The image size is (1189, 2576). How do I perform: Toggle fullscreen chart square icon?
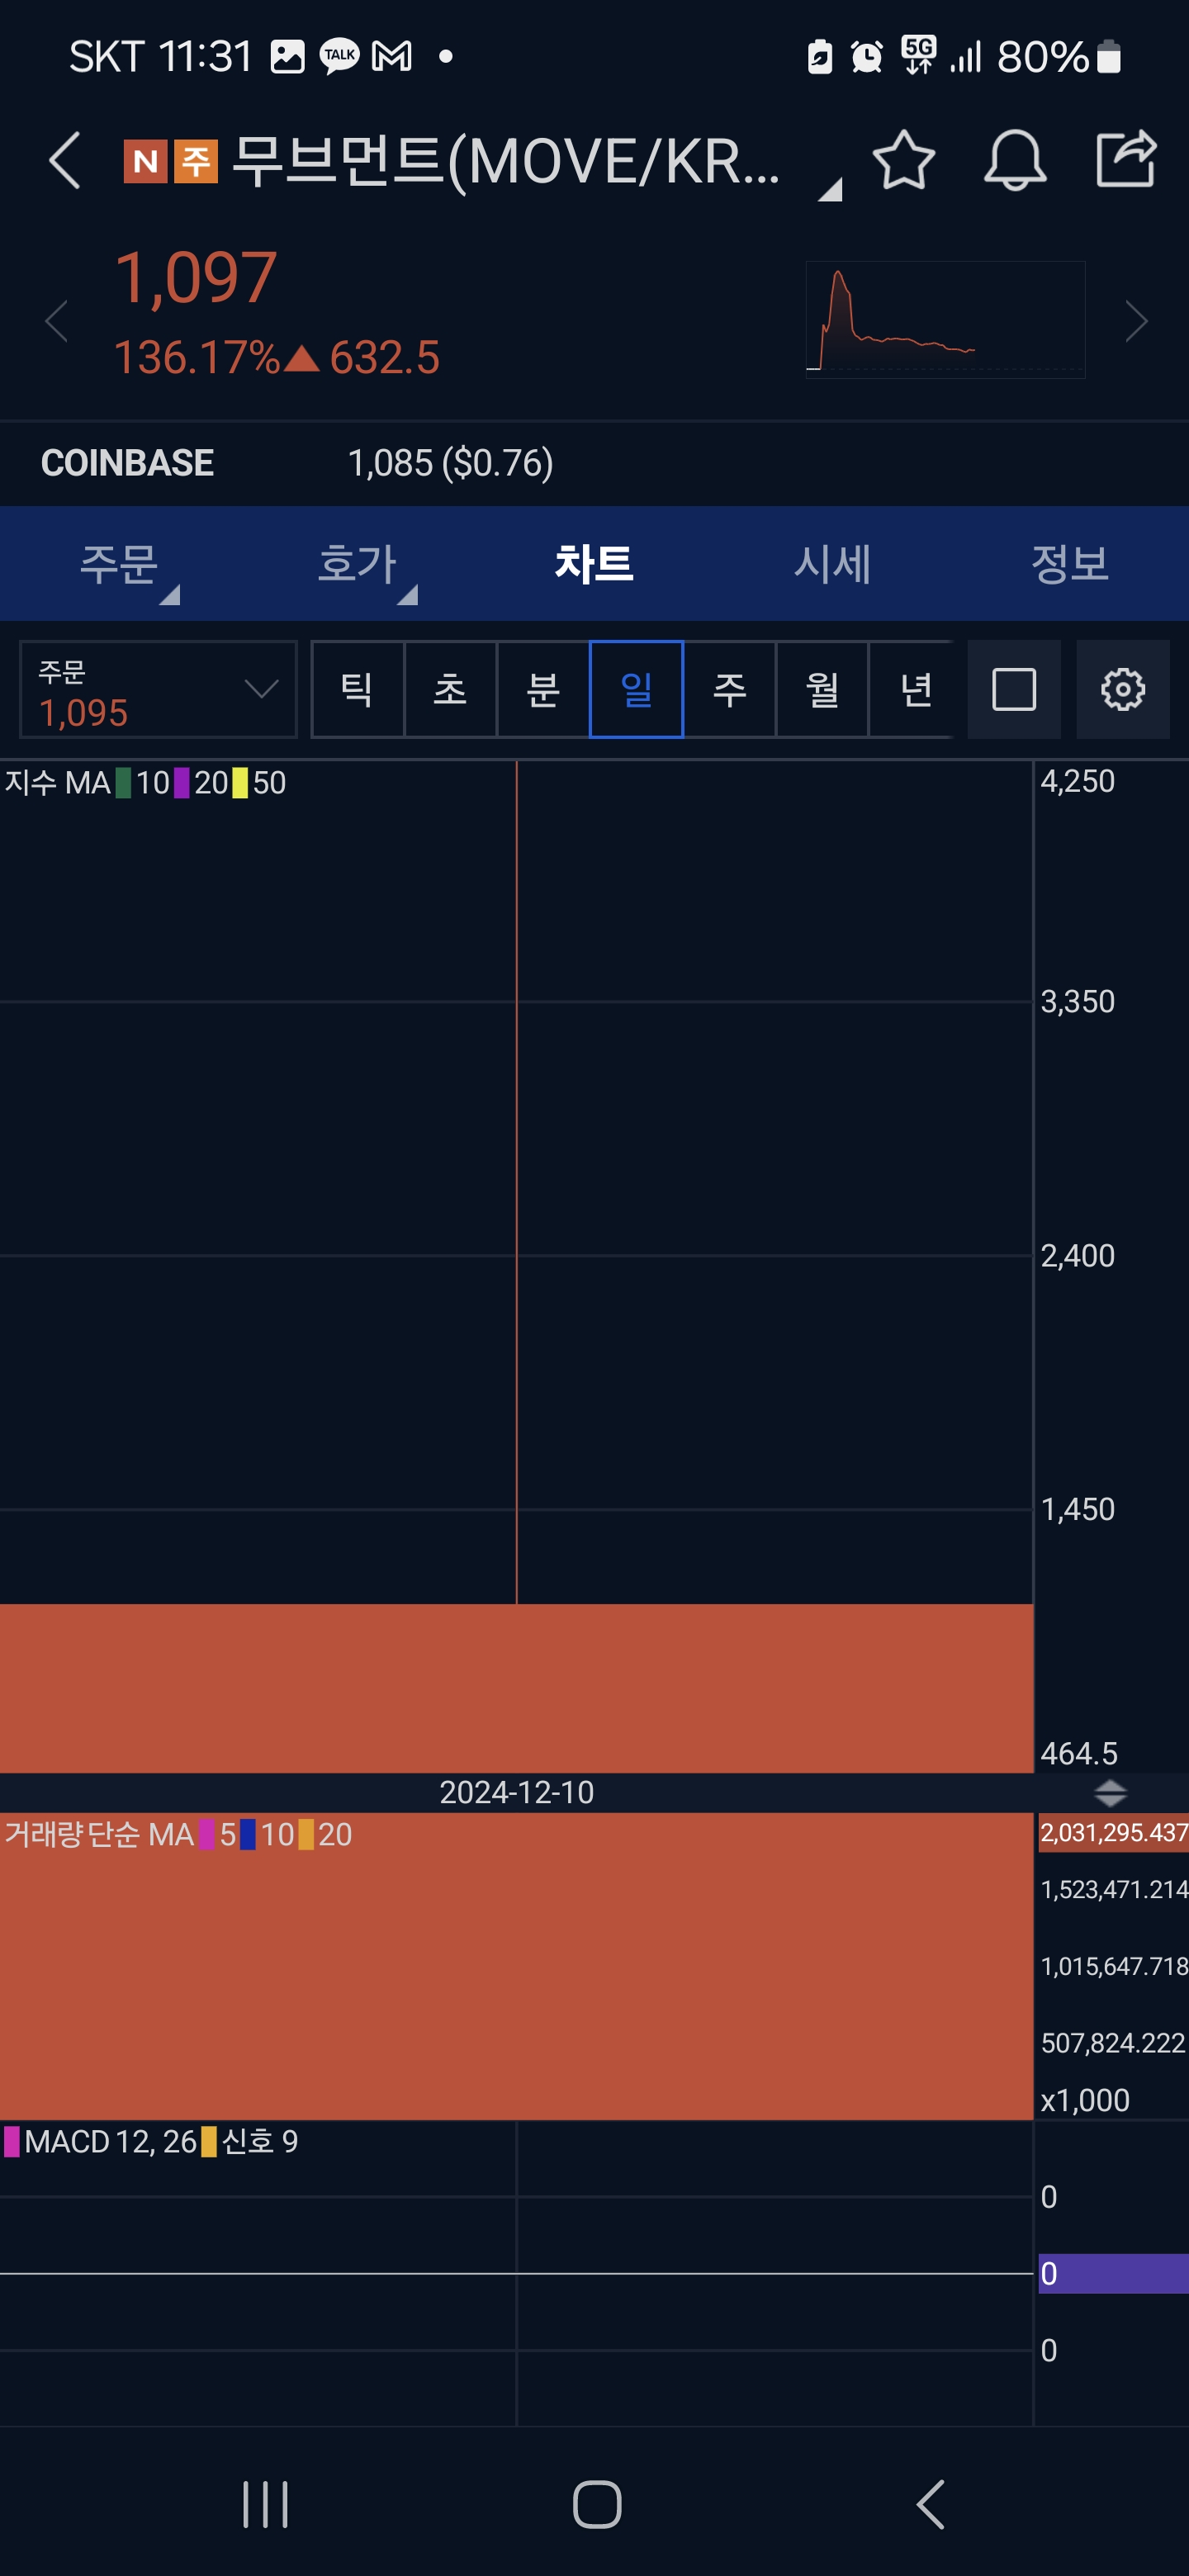click(1013, 689)
